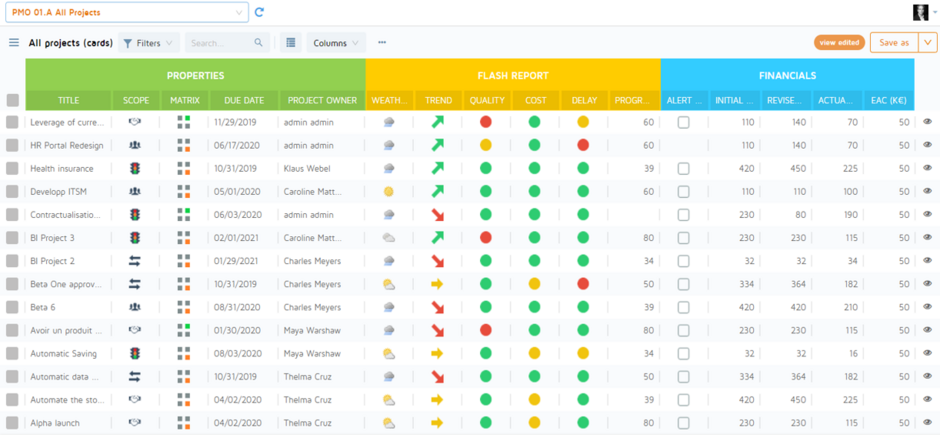
Task: Open the three-dots more options menu
Action: click(x=382, y=43)
